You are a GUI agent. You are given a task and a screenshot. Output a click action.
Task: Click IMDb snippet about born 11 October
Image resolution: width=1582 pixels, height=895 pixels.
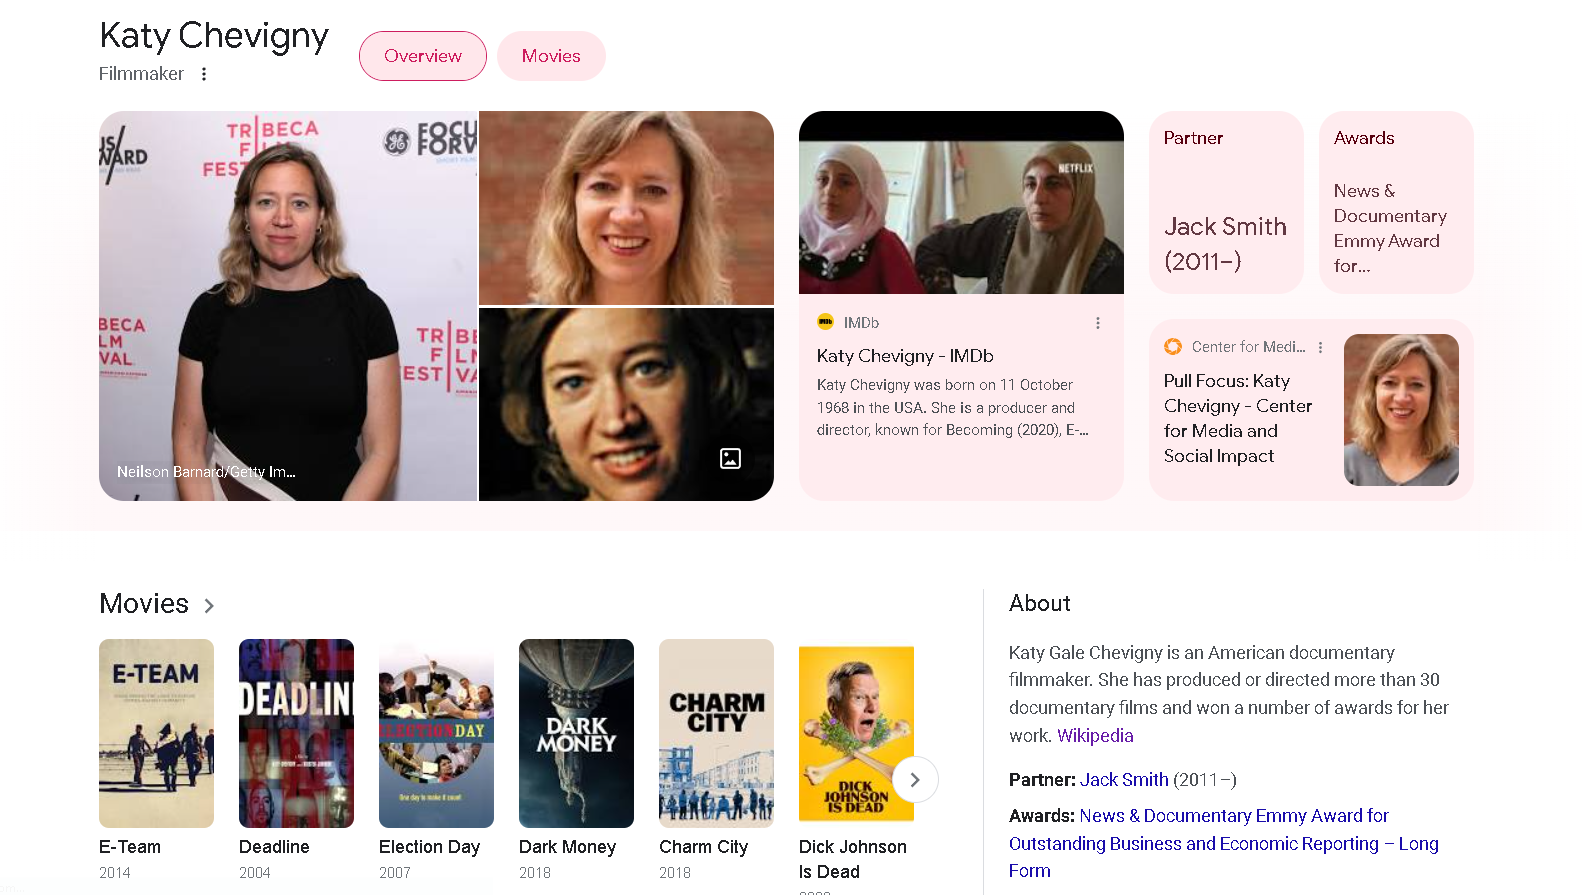click(x=952, y=408)
